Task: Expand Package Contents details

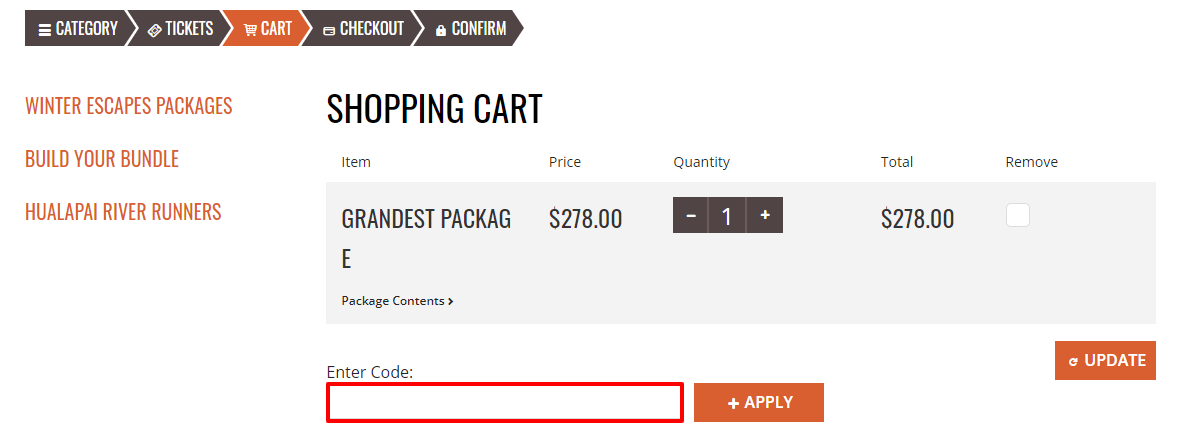Action: coord(397,301)
